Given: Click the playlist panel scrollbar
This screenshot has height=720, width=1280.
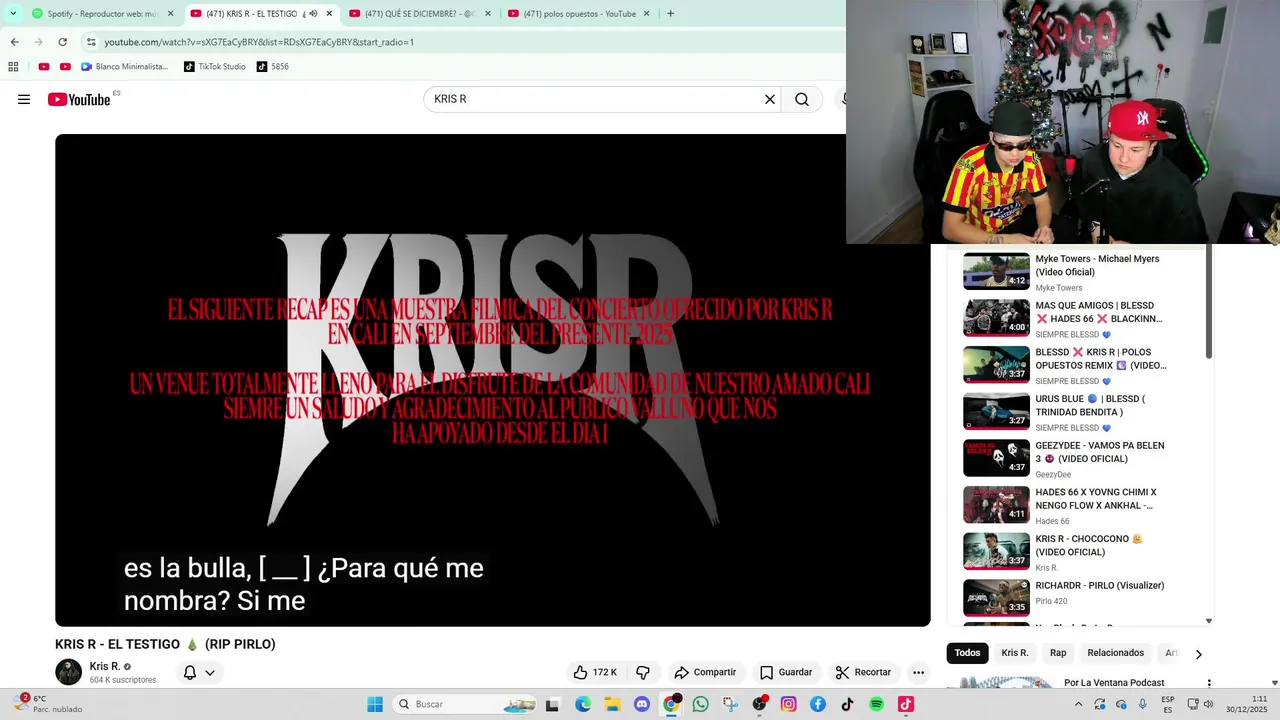Looking at the screenshot, I should (x=1209, y=303).
